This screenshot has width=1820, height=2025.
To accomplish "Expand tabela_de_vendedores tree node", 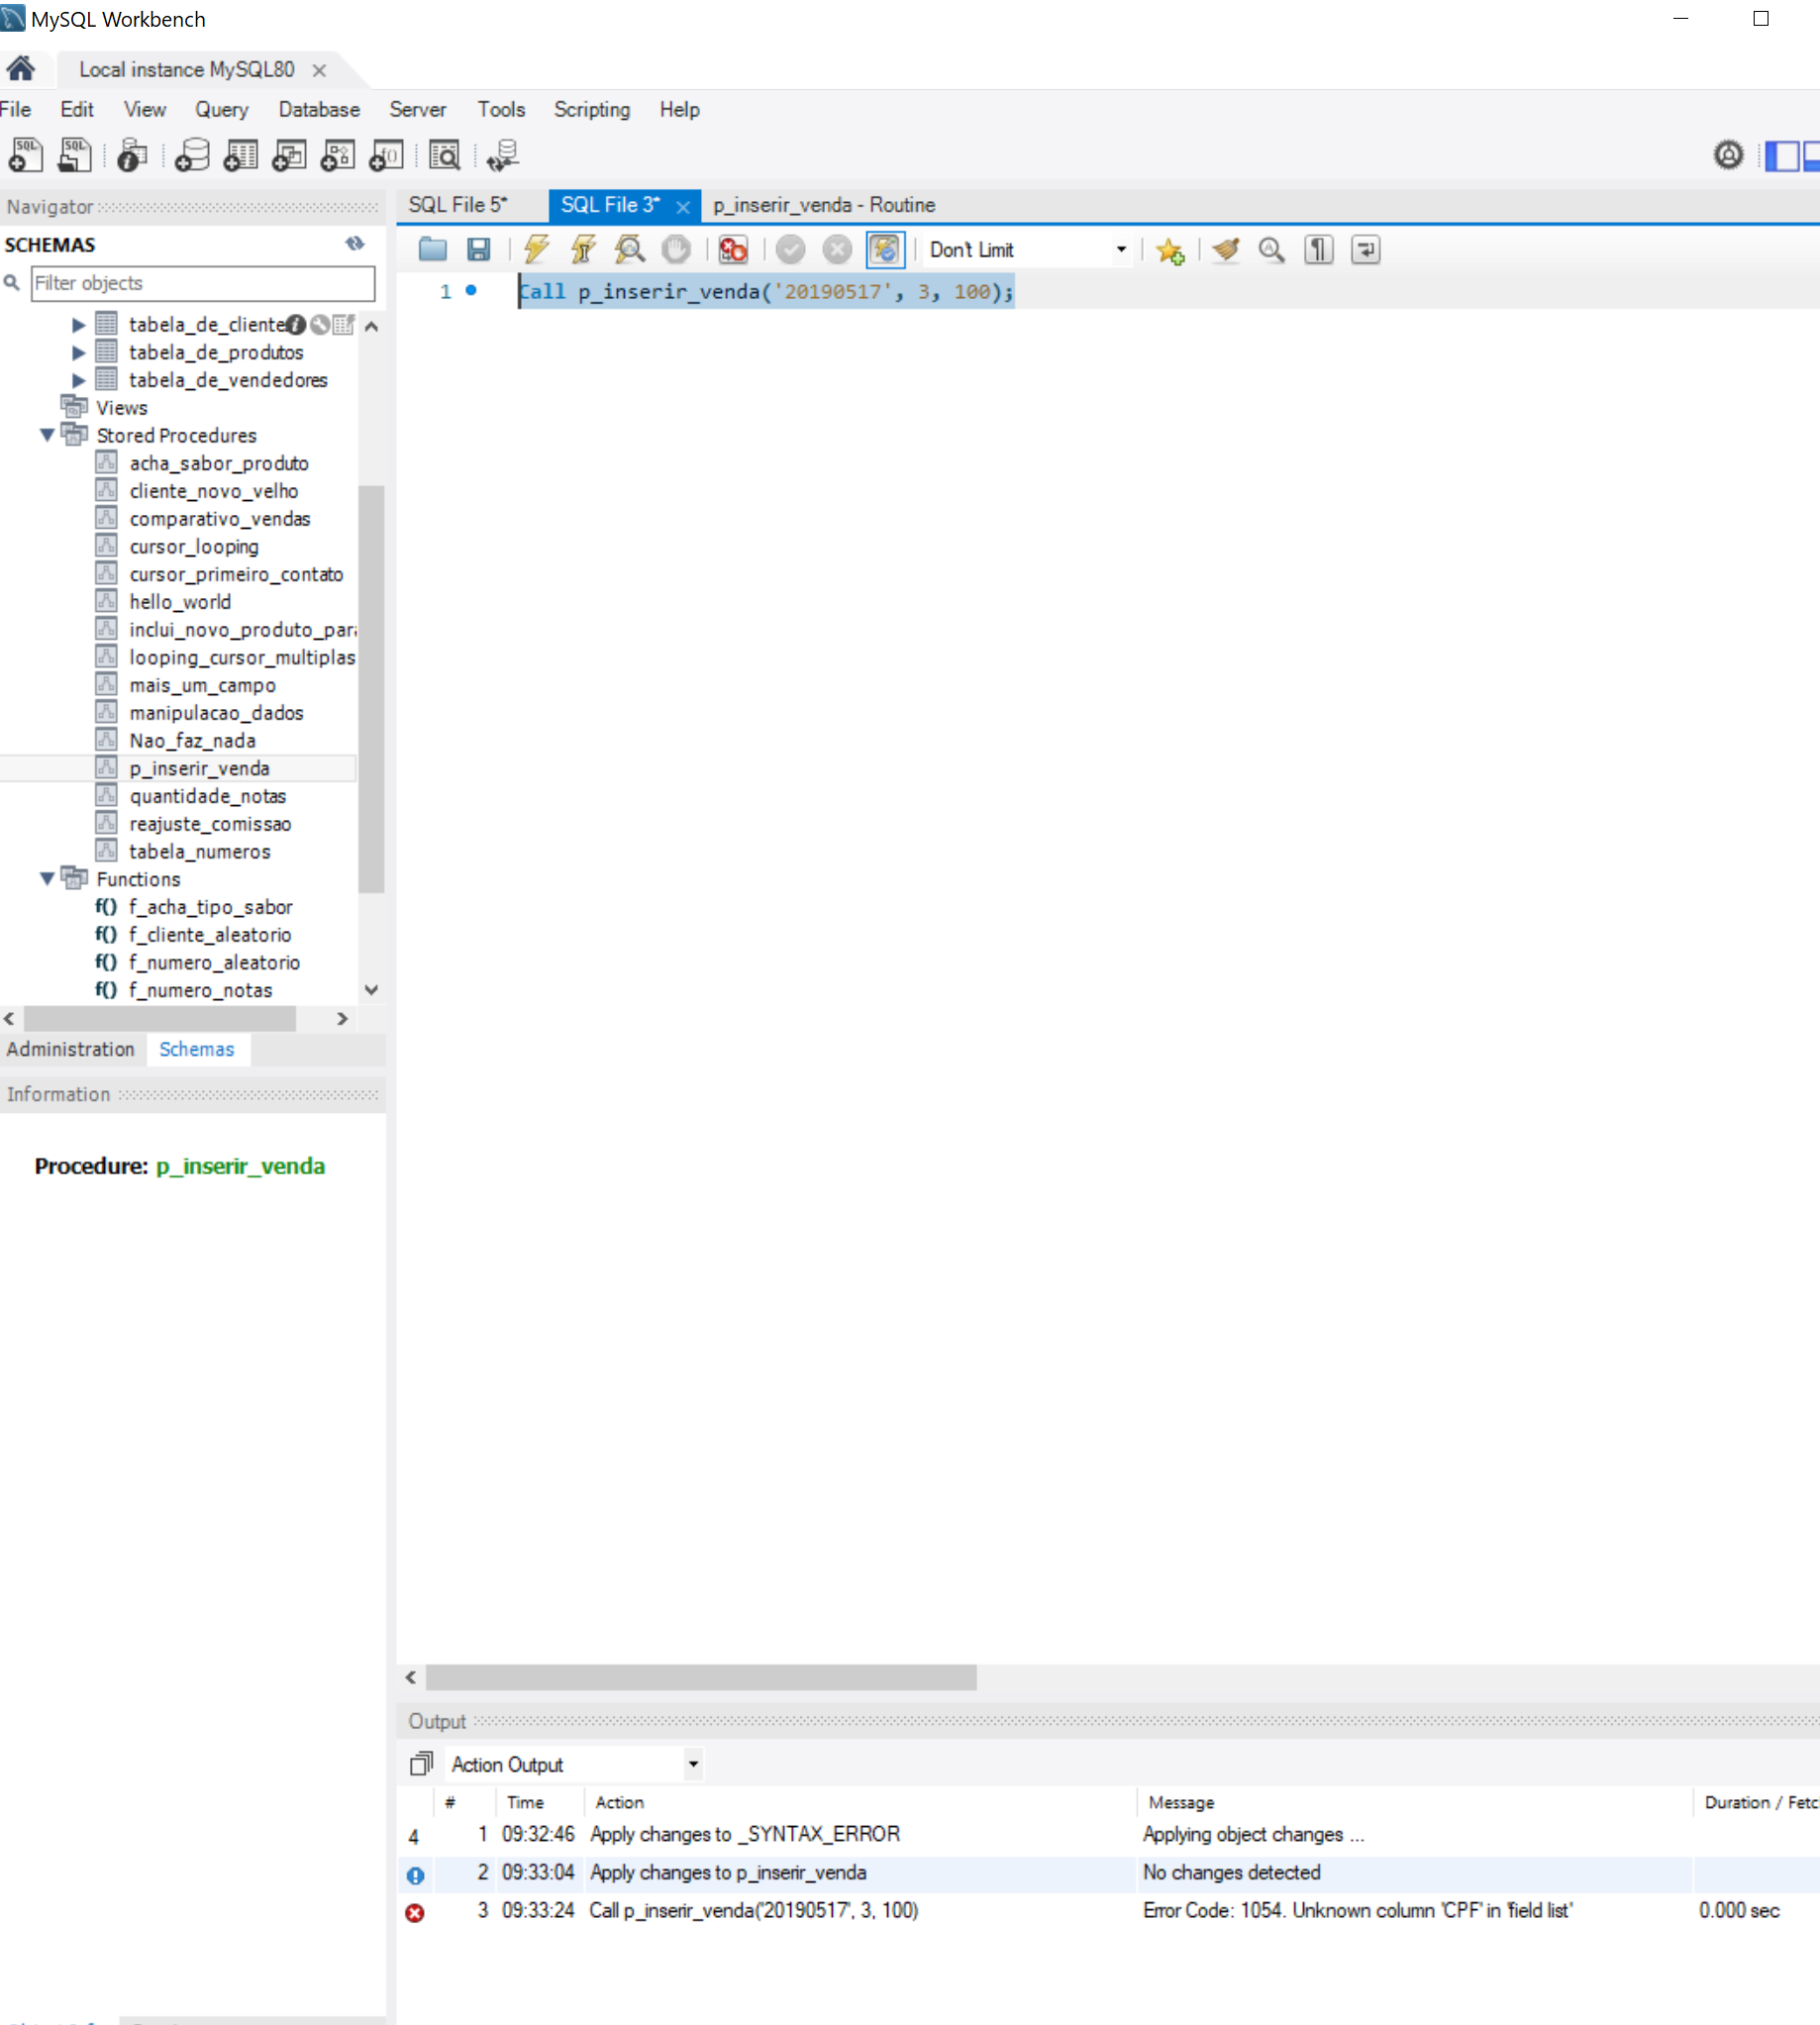I will click(78, 380).
